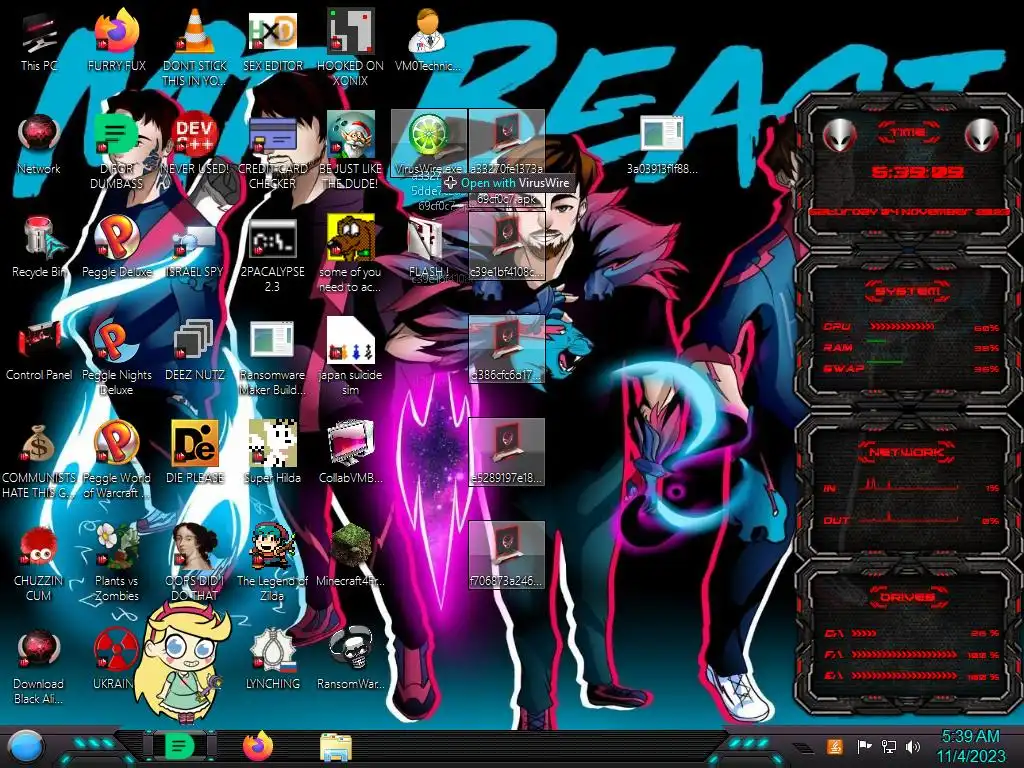Screen dimensions: 1024x768
Task: Select the Peggle World of Warcraft icon
Action: pos(116,461)
